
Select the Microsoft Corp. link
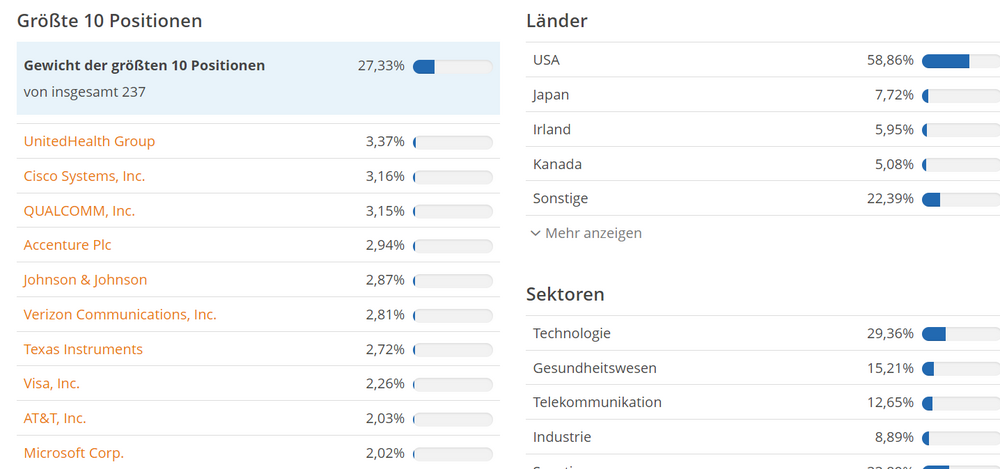(74, 453)
